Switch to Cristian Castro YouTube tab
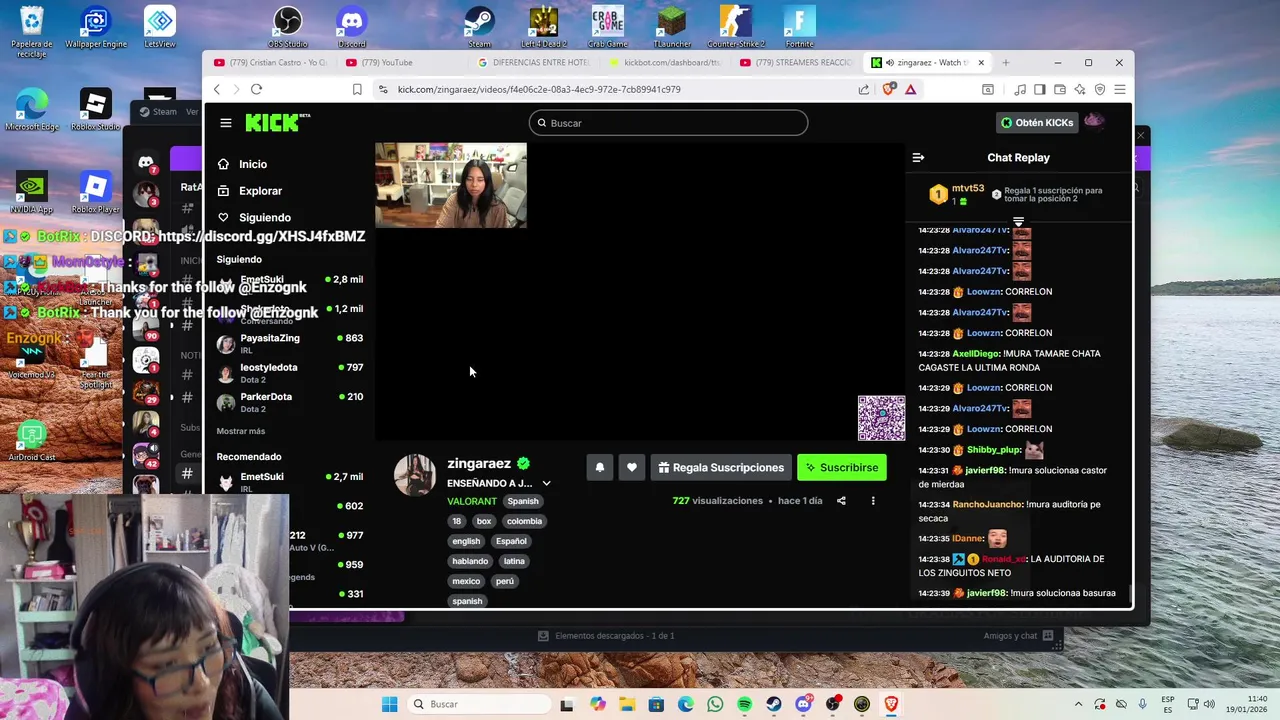1280x720 pixels. pyautogui.click(x=271, y=63)
